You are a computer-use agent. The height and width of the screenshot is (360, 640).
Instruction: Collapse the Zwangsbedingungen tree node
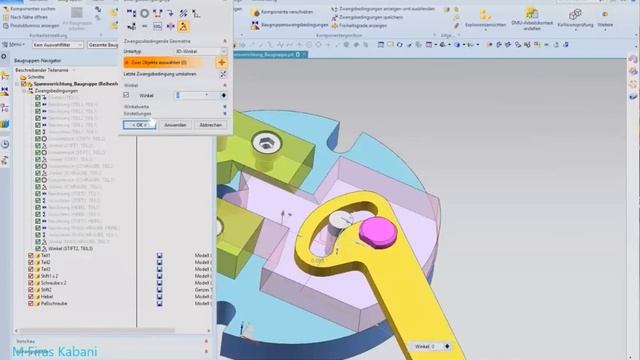click(24, 91)
